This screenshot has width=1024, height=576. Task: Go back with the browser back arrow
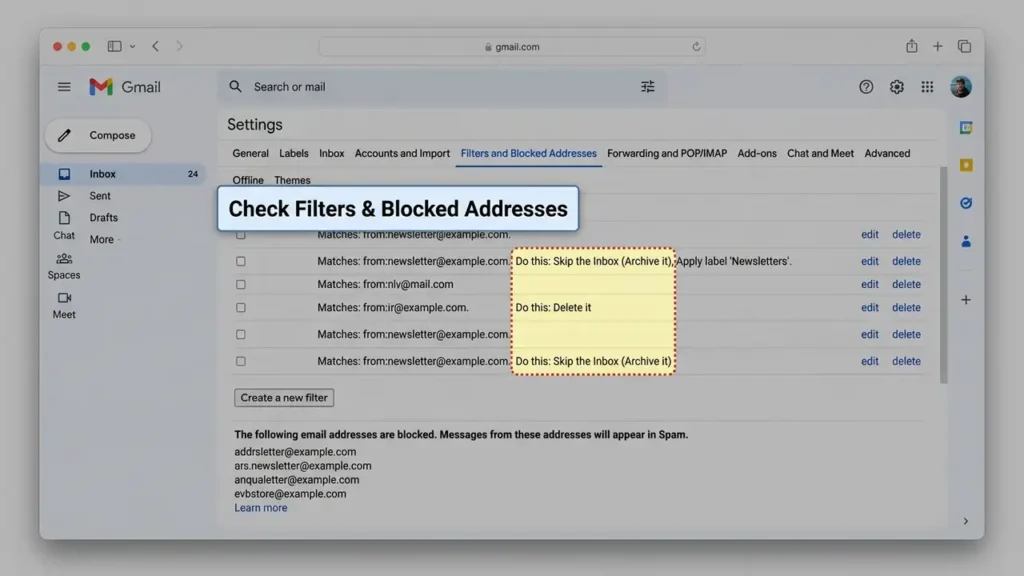[x=155, y=46]
